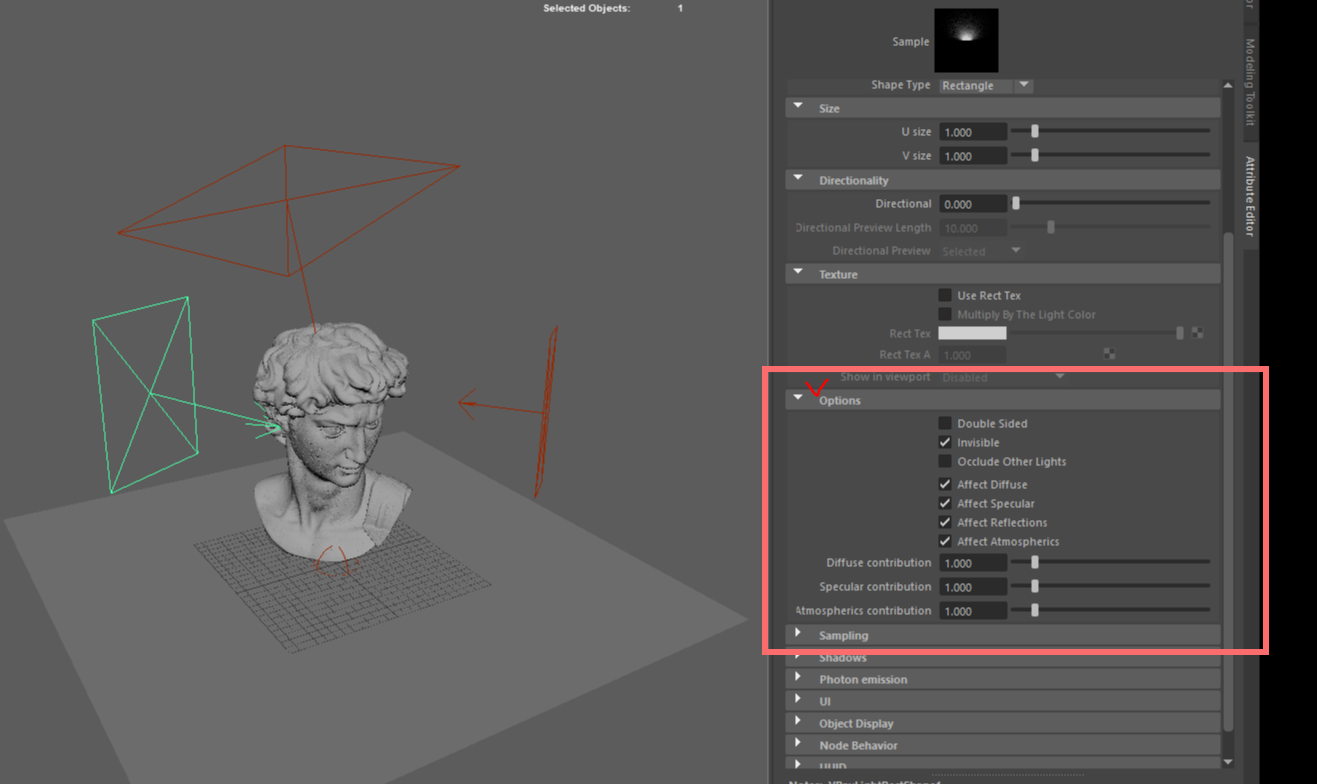Click the Specular contribution value field

pyautogui.click(x=973, y=587)
